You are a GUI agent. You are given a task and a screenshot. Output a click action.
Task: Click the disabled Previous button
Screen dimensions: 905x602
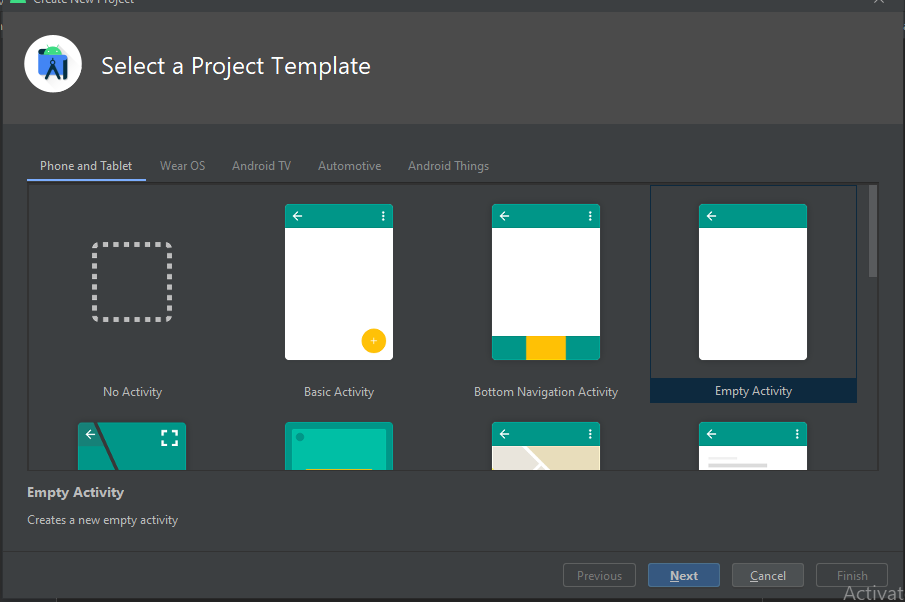click(x=599, y=575)
